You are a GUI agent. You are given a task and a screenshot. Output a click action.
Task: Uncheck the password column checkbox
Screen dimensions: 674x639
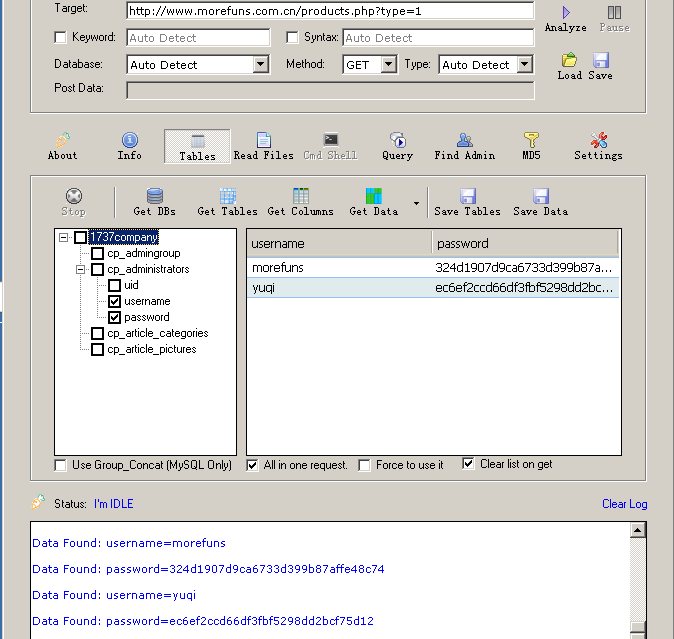[x=114, y=317]
